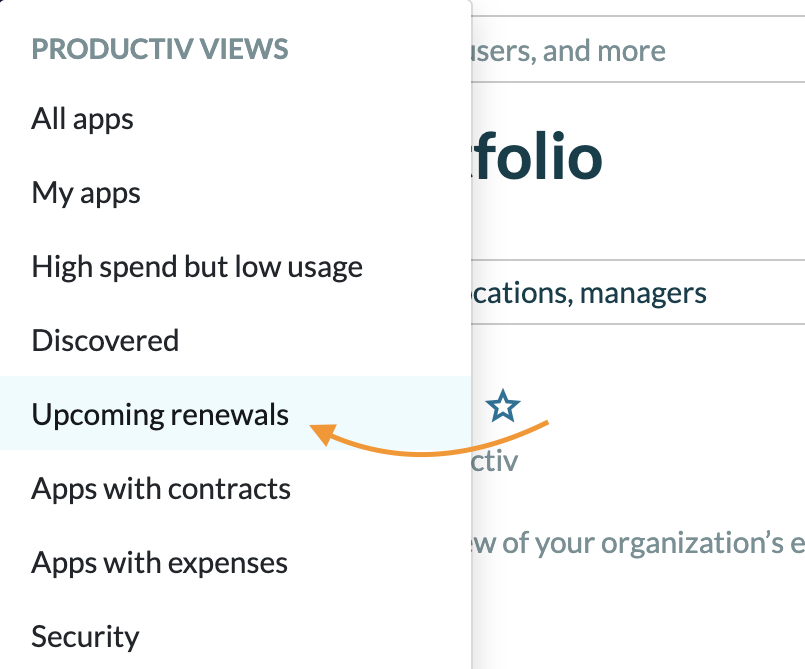Open the My apps view
Screen dimensions: 805x669
(86, 193)
